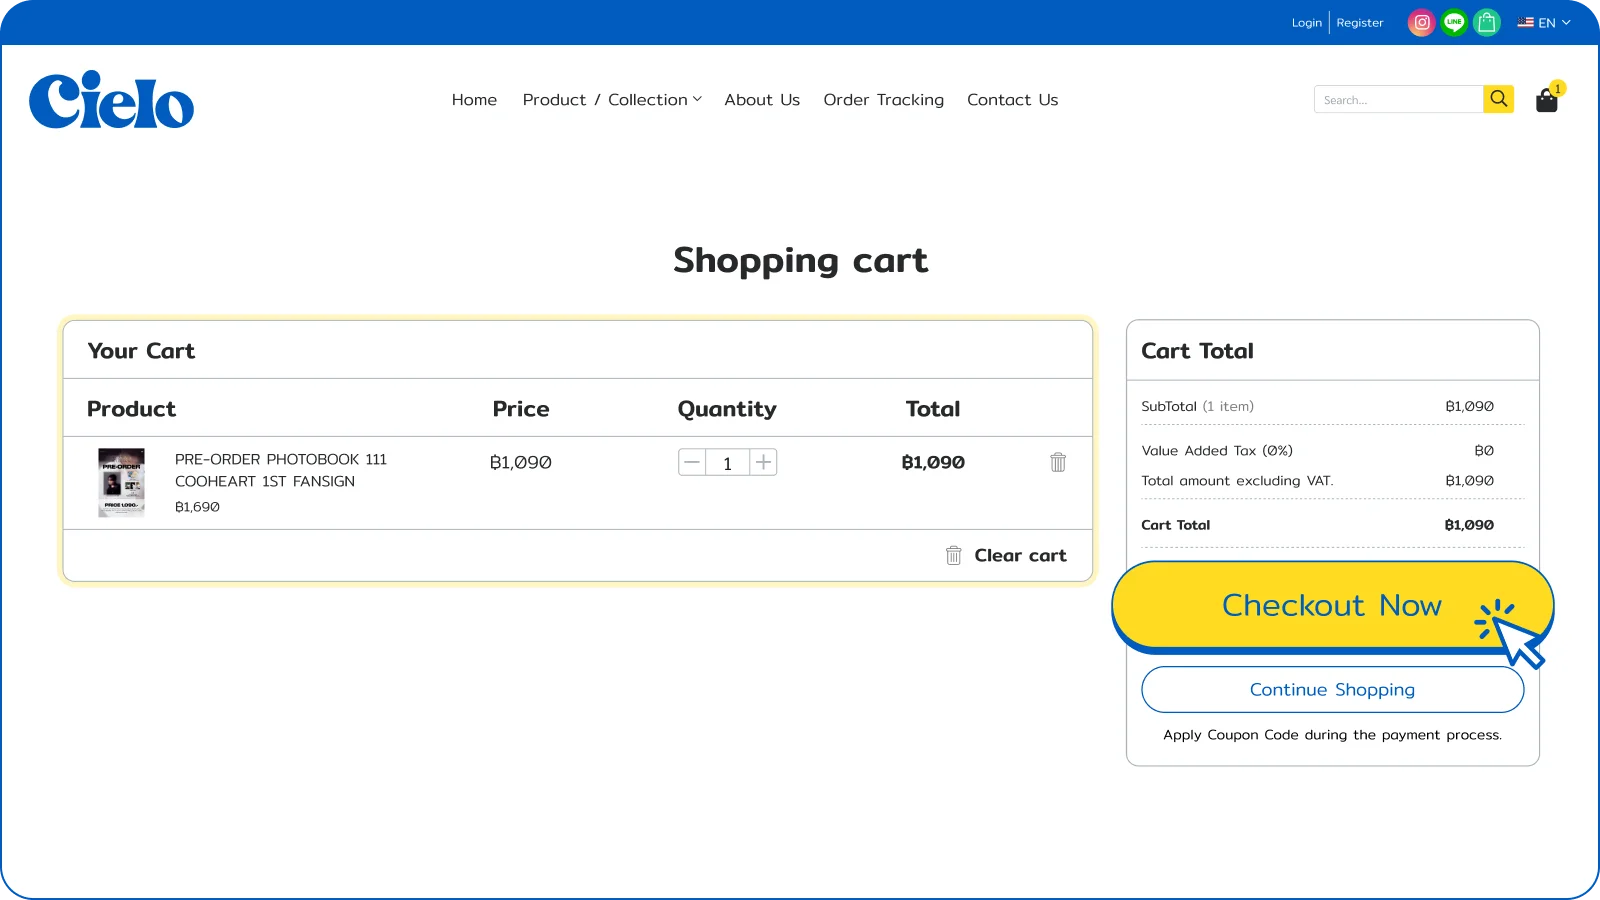Delete the photobook item with trash icon
The height and width of the screenshot is (900, 1600).
pyautogui.click(x=1058, y=462)
